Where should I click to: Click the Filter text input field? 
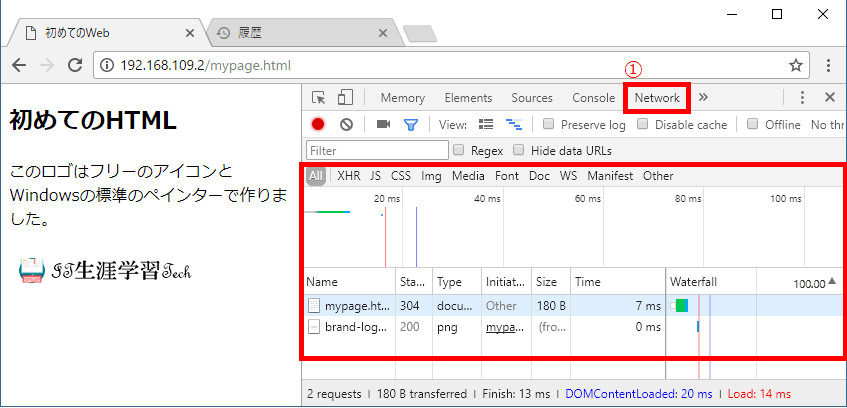(x=377, y=150)
